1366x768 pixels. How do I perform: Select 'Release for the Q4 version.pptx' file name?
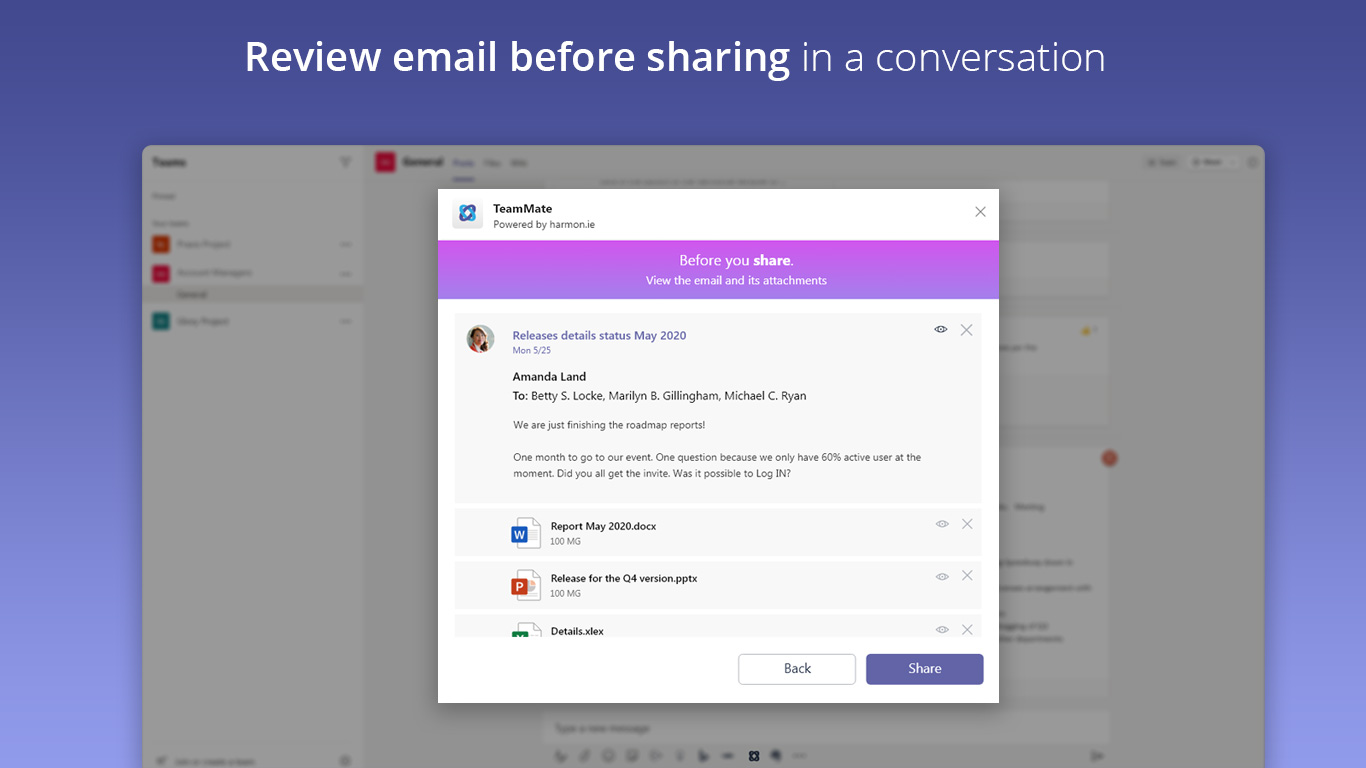(624, 578)
